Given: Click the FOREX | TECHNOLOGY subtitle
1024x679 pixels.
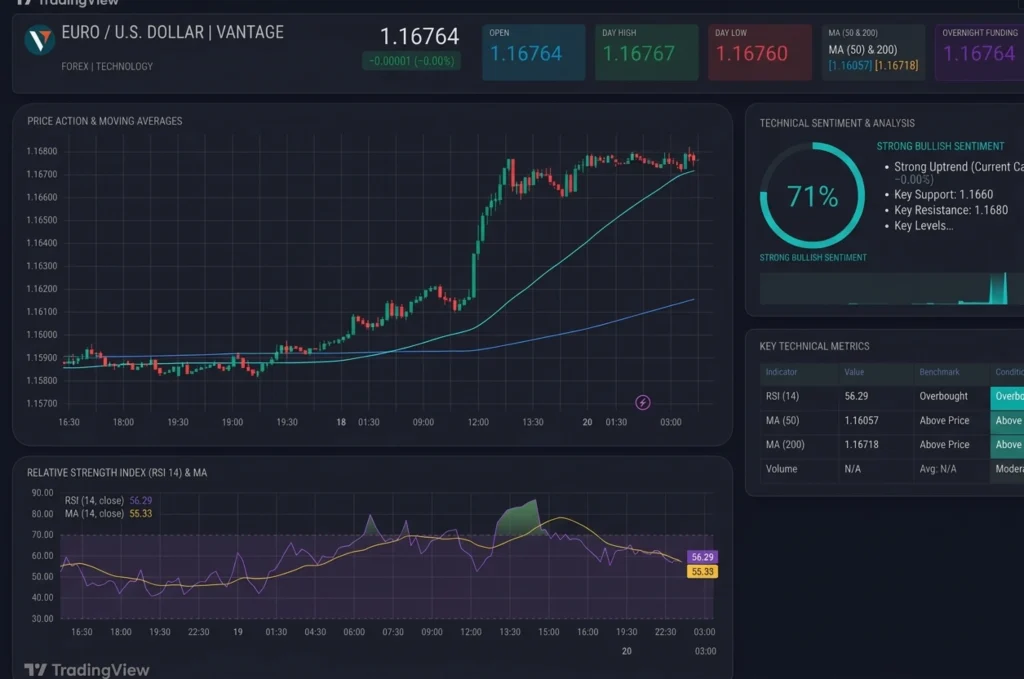Looking at the screenshot, I should click(107, 66).
